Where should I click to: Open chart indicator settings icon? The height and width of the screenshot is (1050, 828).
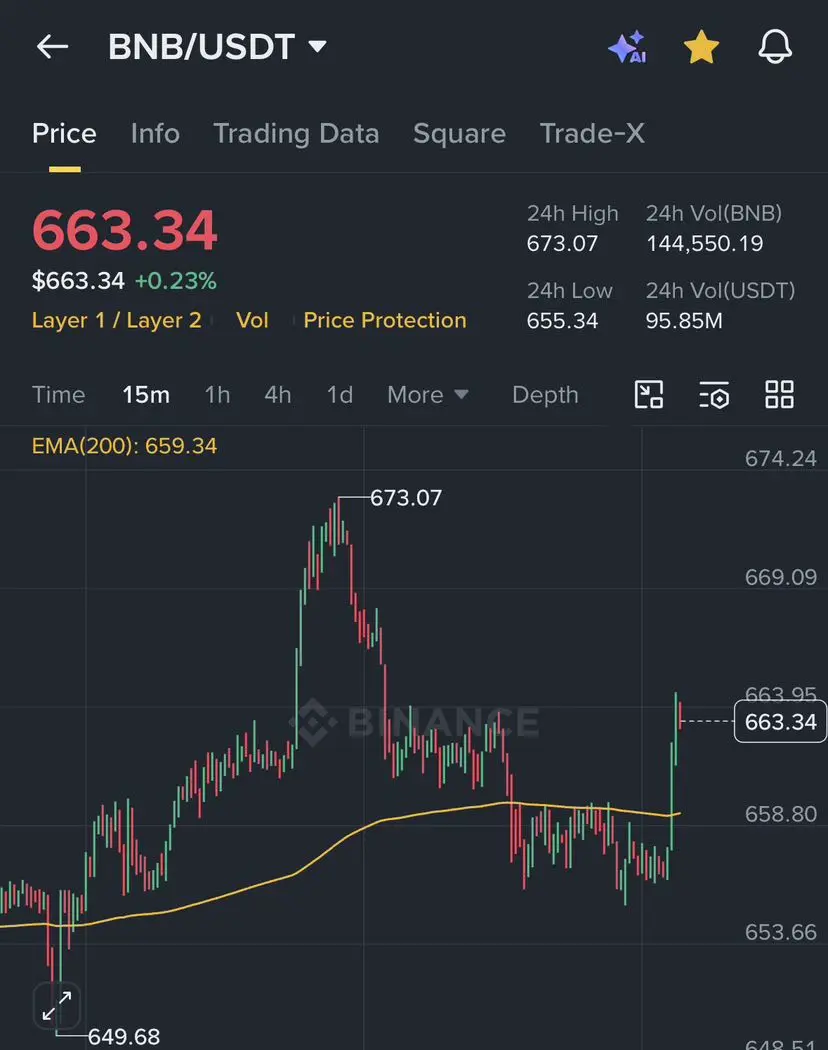tap(713, 394)
